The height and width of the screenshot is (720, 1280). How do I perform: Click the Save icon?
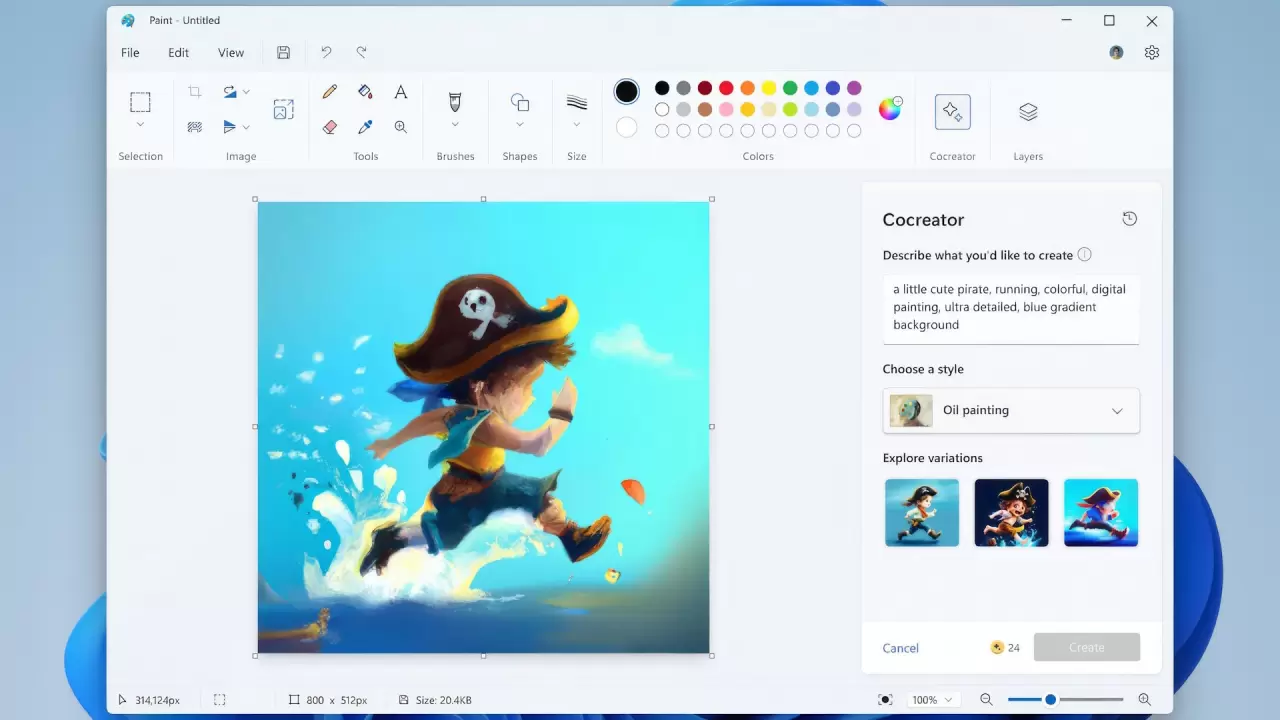[283, 52]
